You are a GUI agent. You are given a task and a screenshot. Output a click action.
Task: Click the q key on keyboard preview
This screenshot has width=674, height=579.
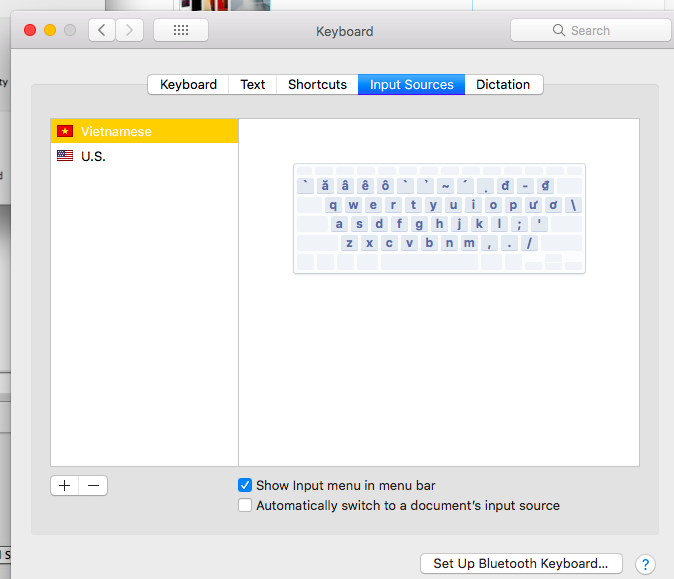[x=333, y=205]
